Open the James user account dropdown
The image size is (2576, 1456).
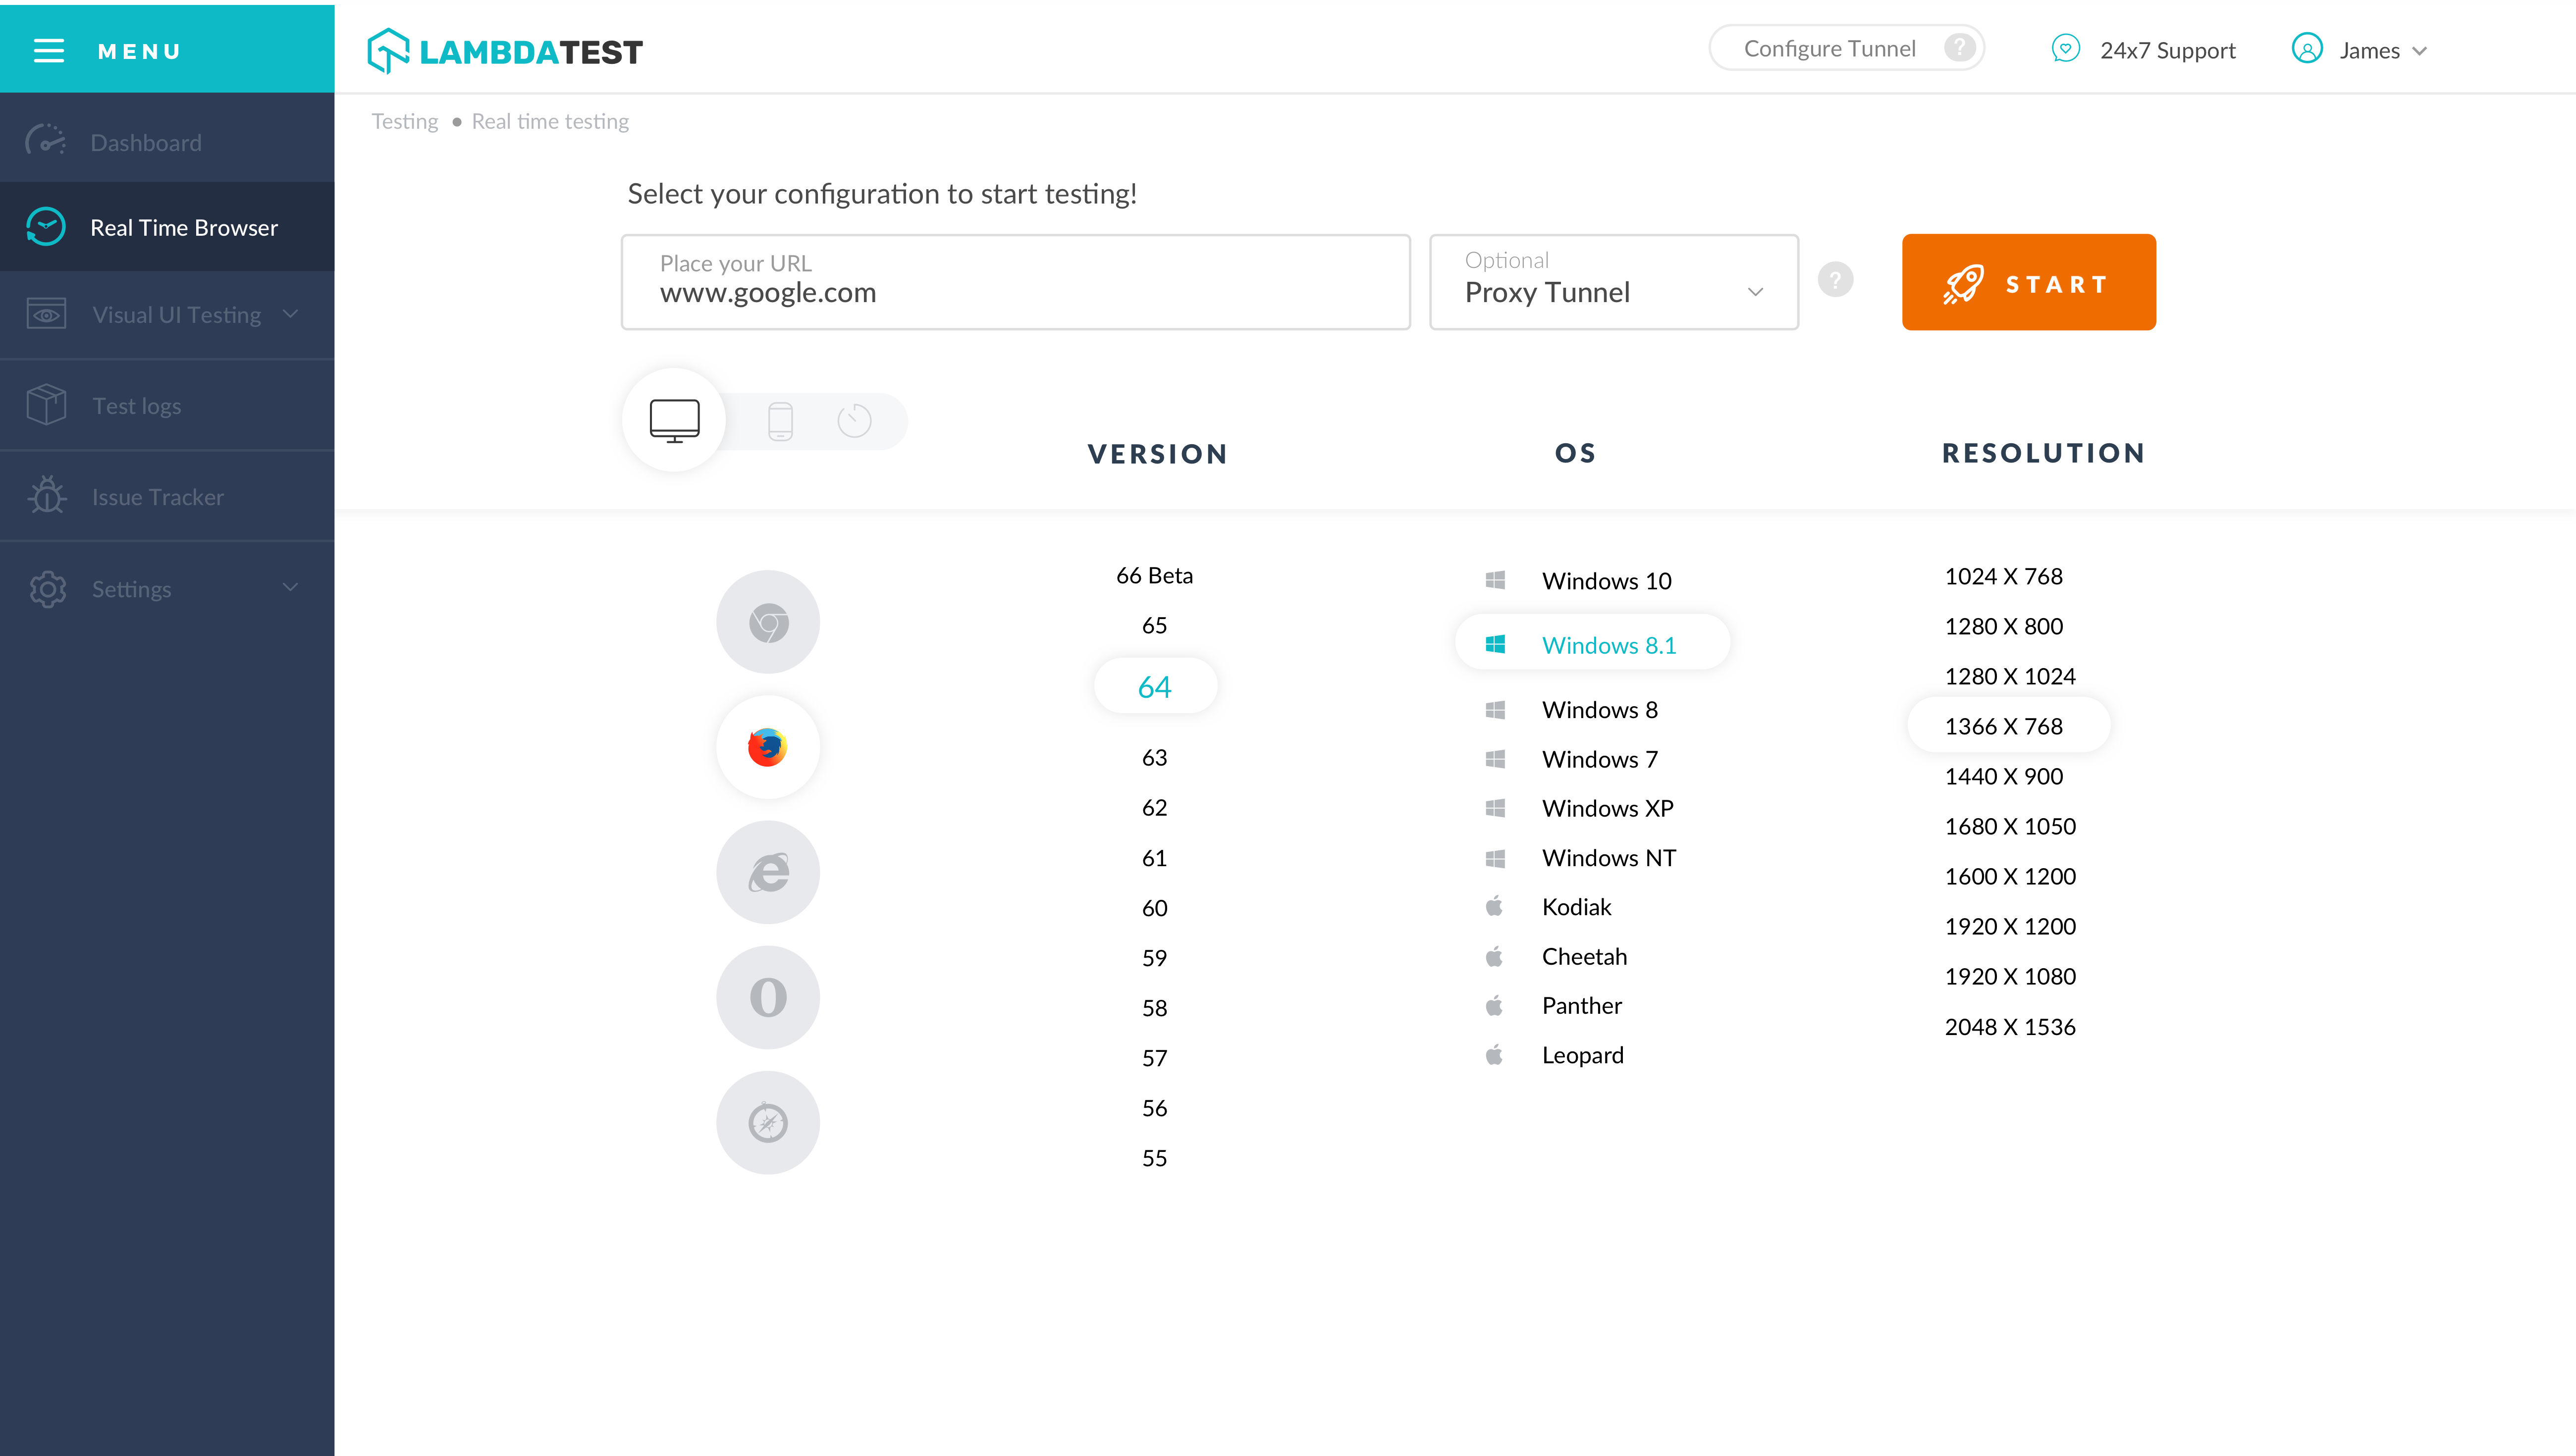coord(2361,50)
